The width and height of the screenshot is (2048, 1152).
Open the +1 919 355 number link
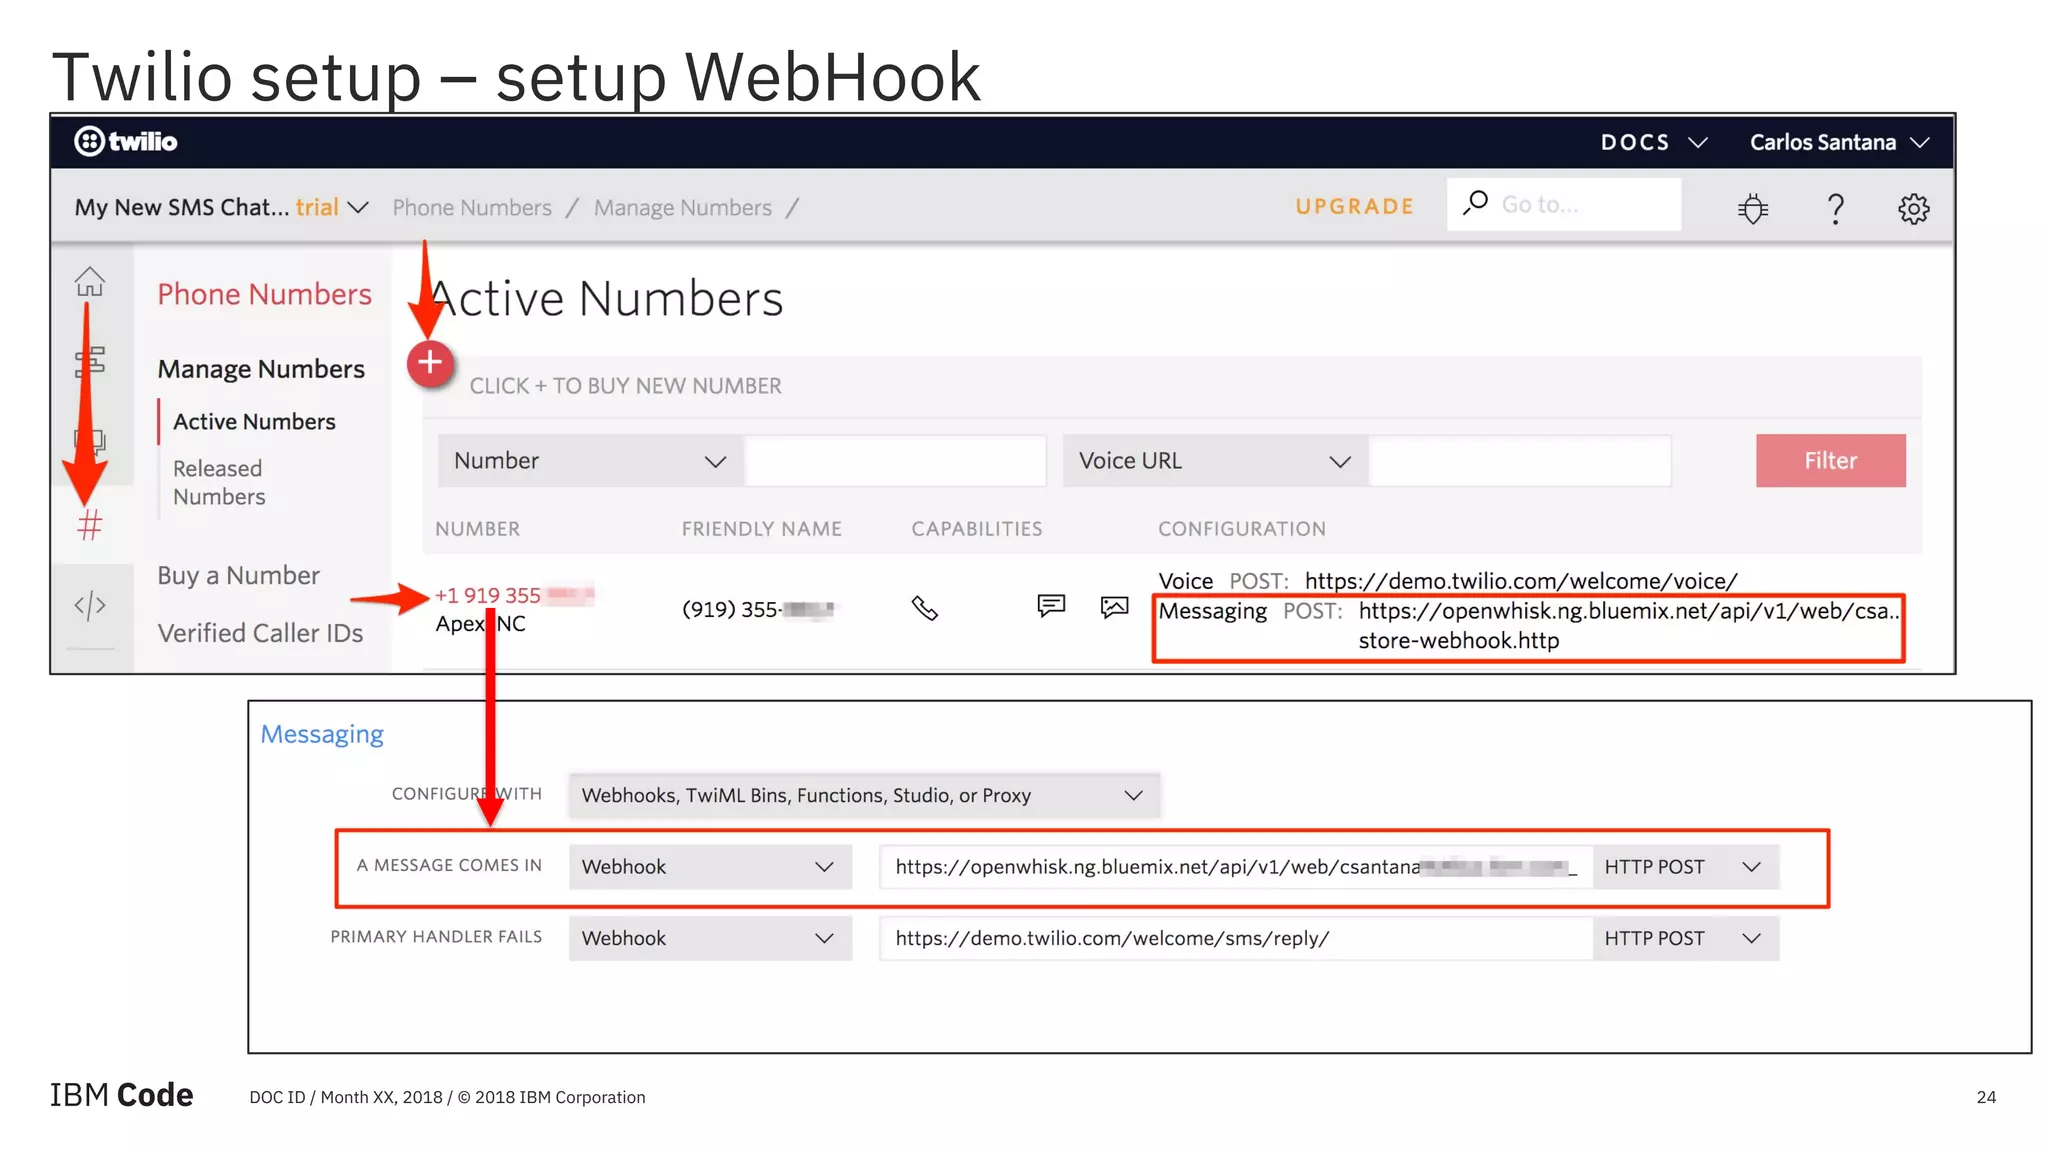[514, 595]
